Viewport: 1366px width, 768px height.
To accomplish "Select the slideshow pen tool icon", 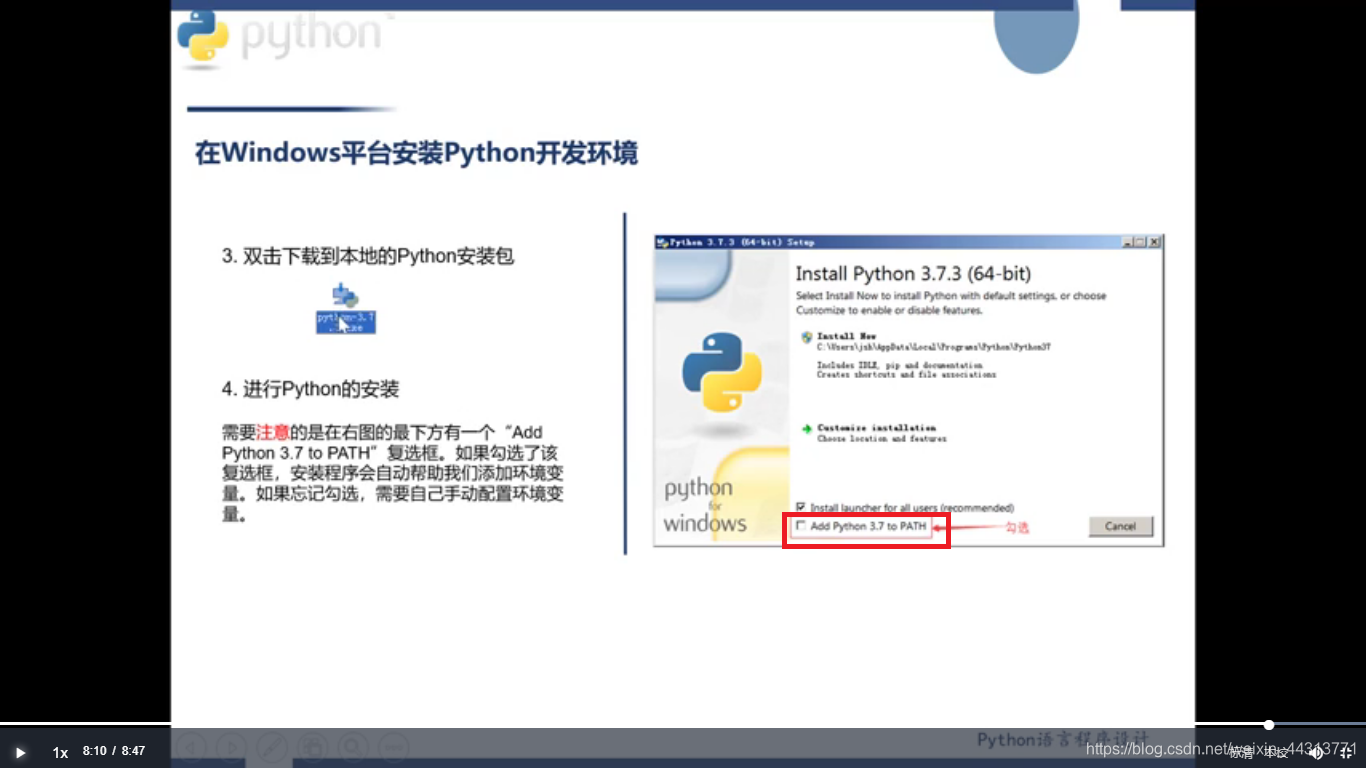I will tap(272, 747).
